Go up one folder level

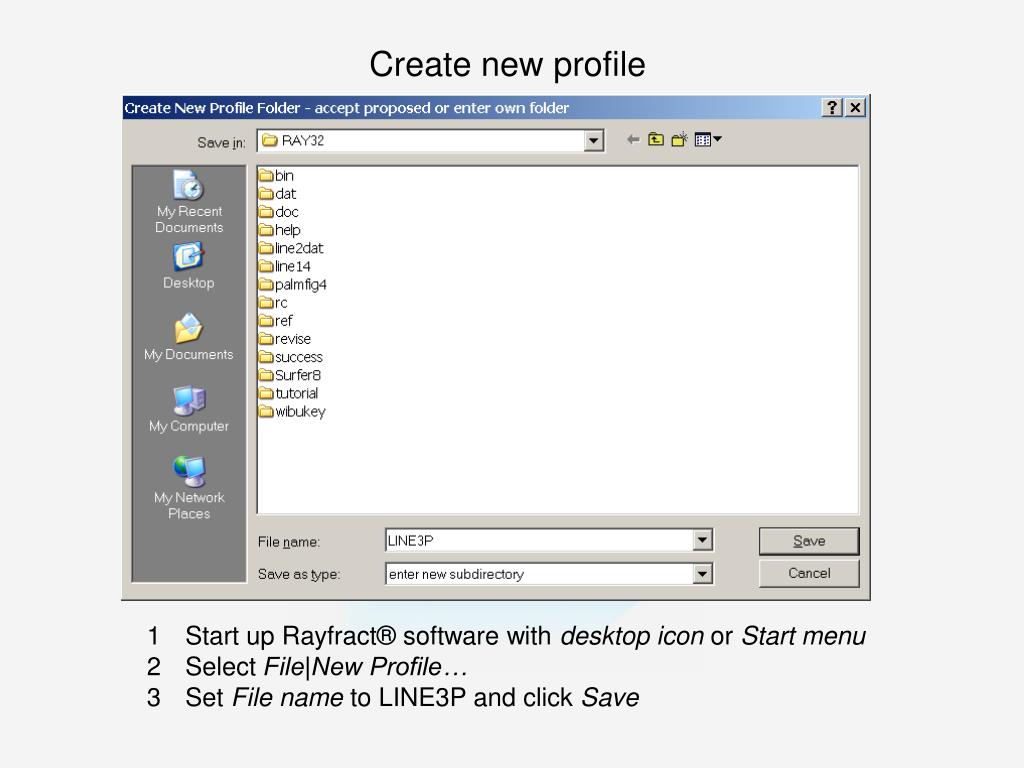[656, 139]
